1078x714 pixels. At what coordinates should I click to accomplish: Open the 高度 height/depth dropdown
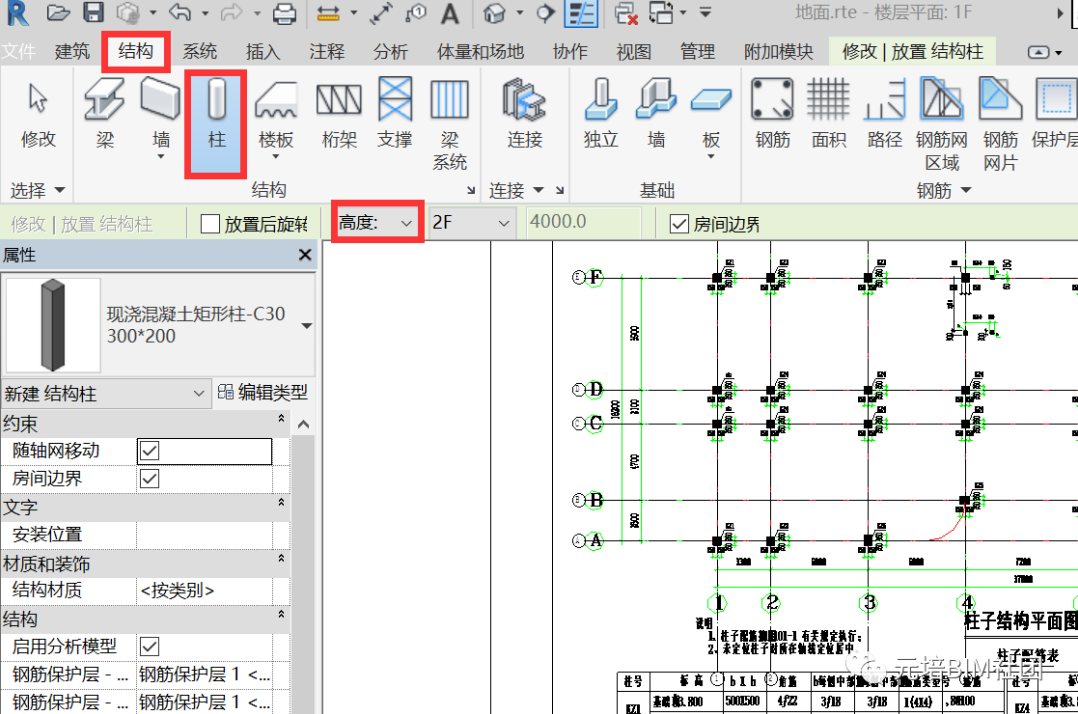coord(376,223)
